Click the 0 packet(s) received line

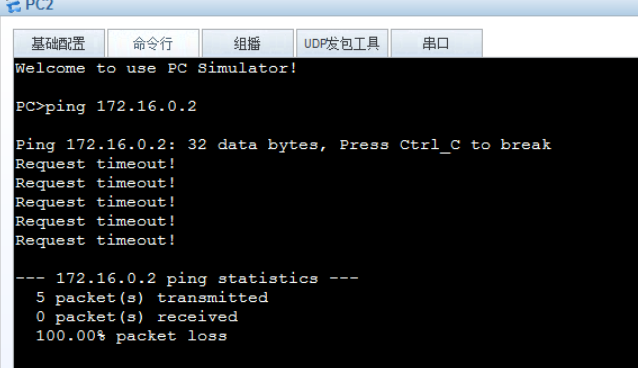pos(137,317)
